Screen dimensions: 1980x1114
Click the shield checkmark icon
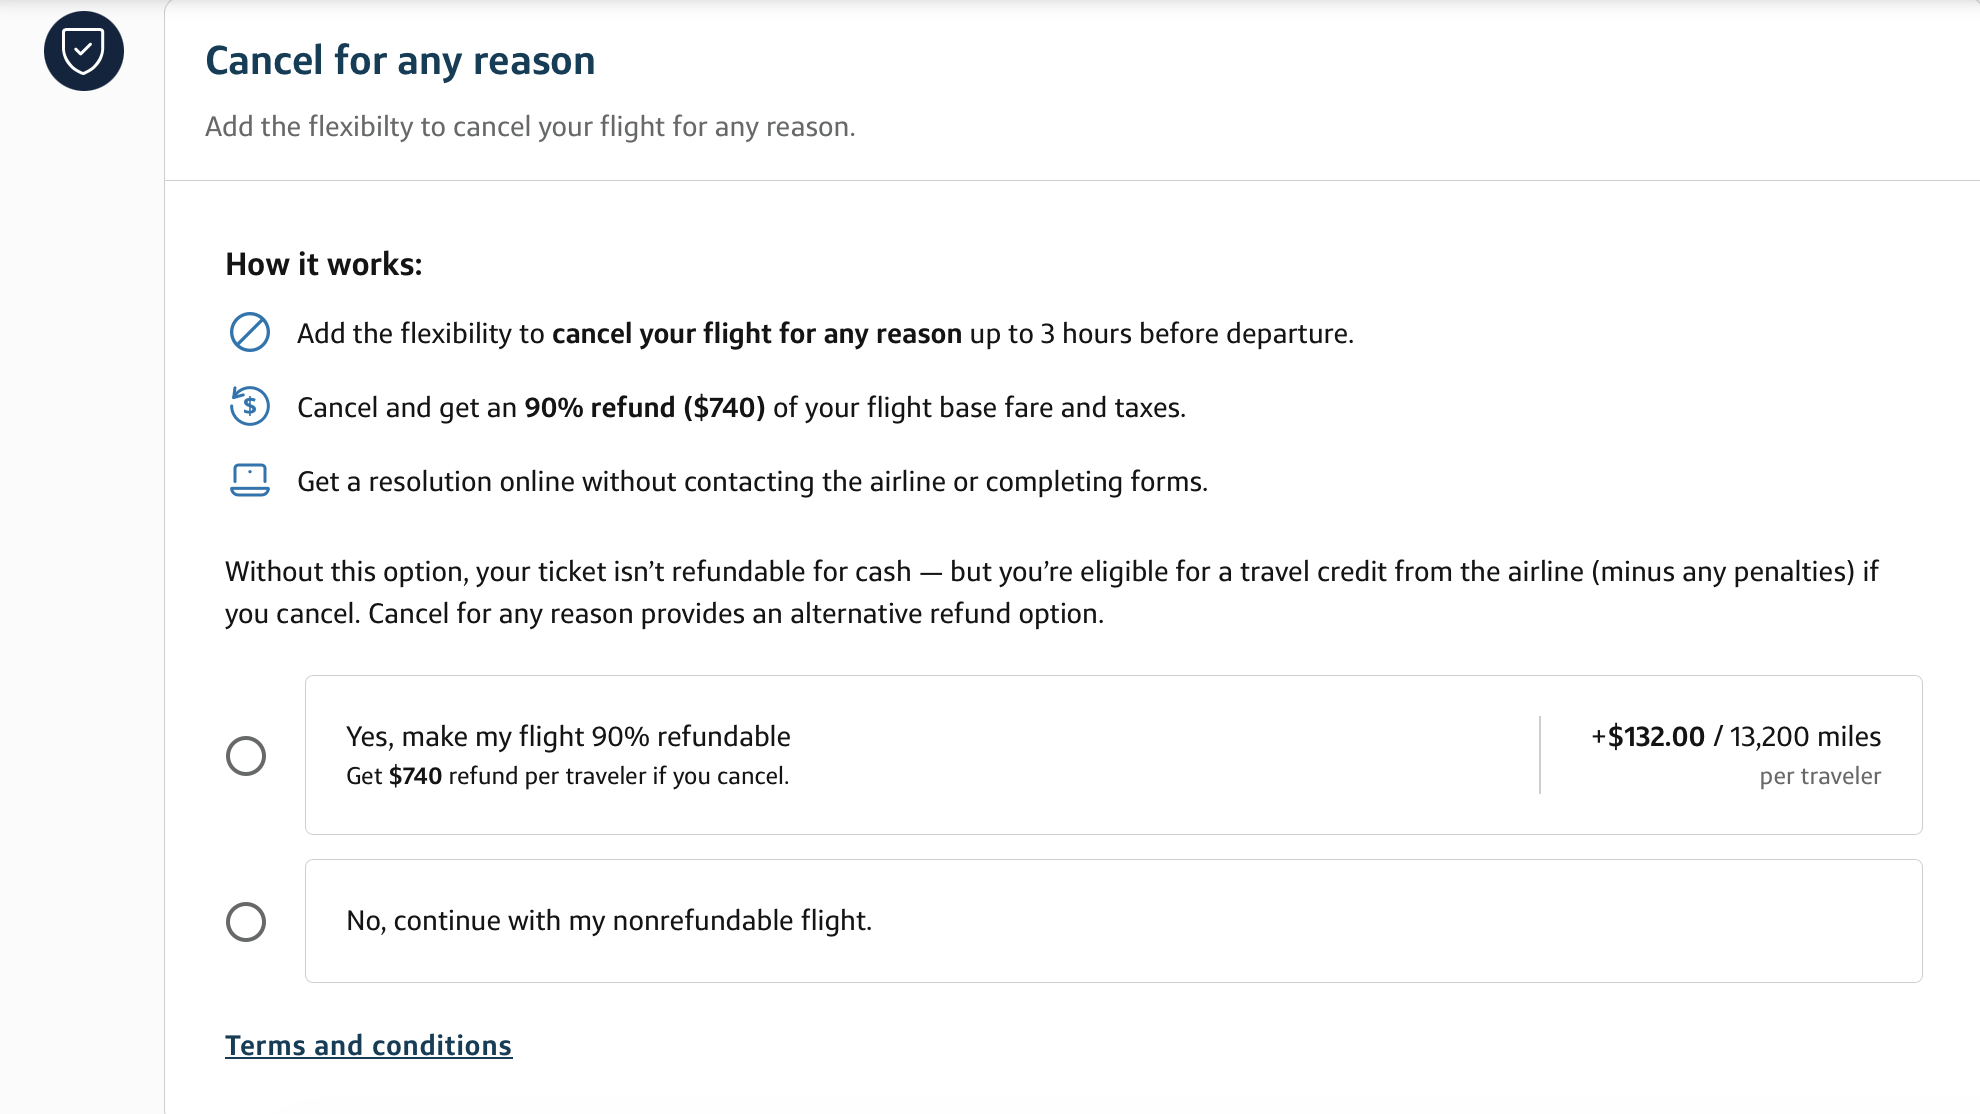83,51
